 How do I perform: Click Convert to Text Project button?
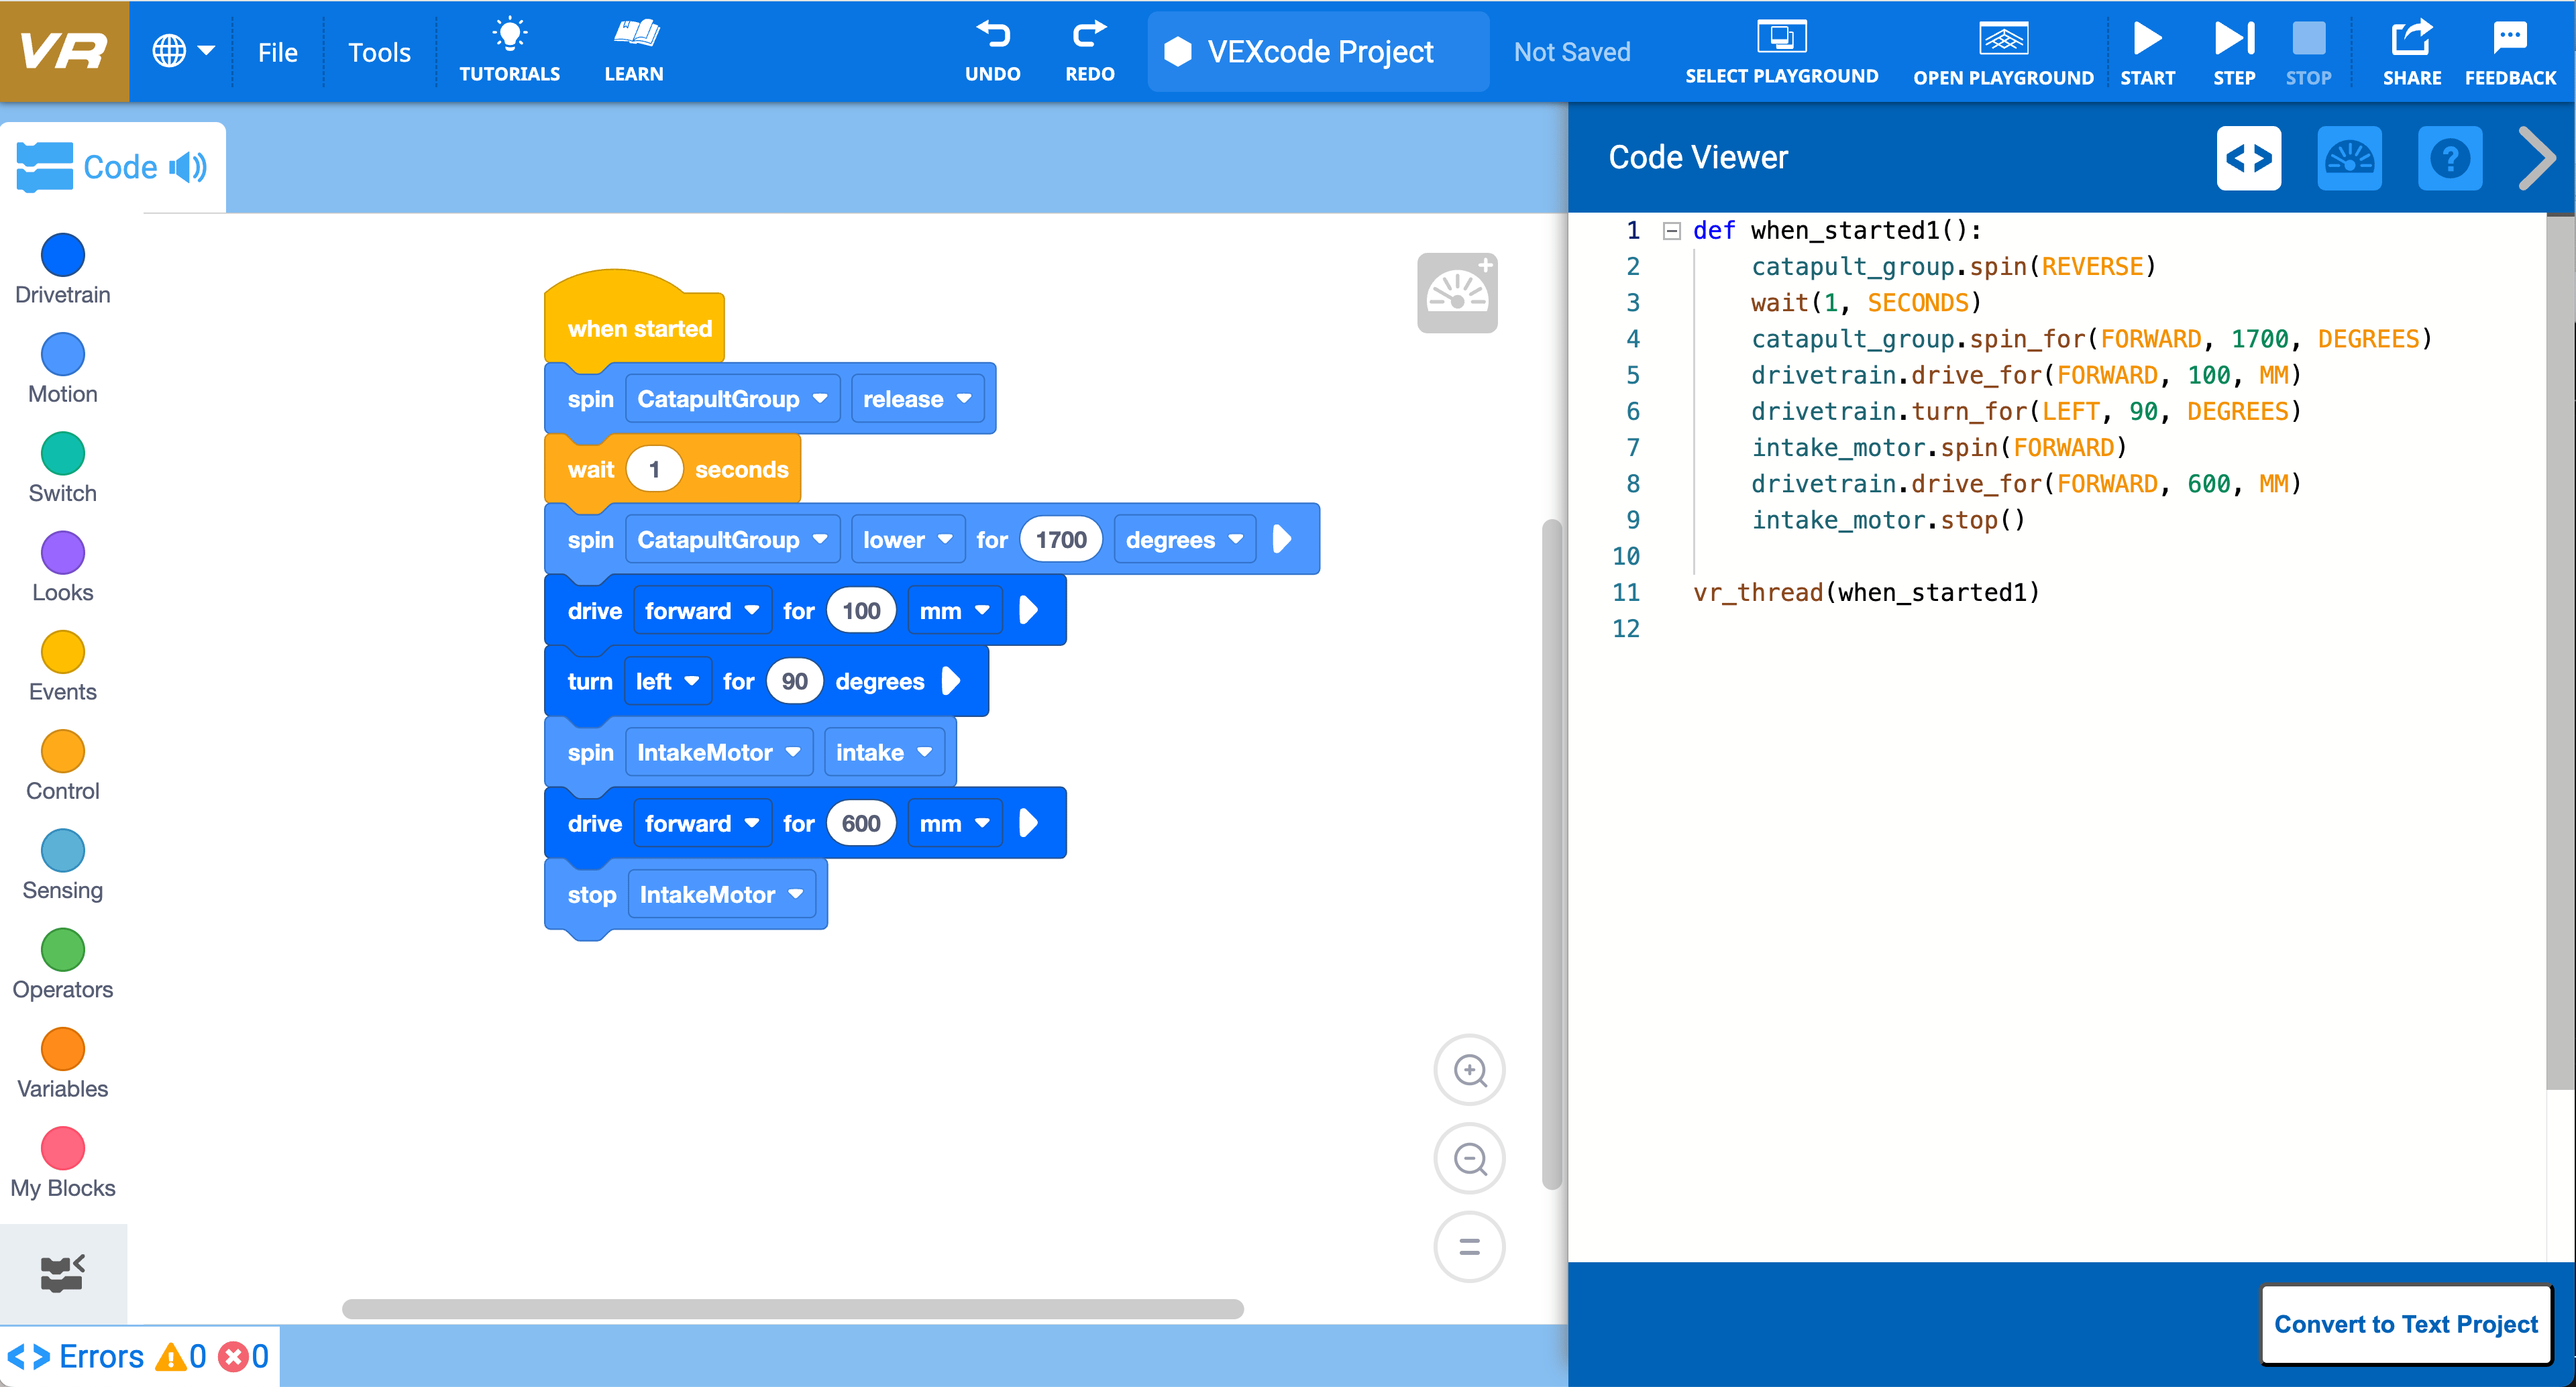click(2405, 1324)
